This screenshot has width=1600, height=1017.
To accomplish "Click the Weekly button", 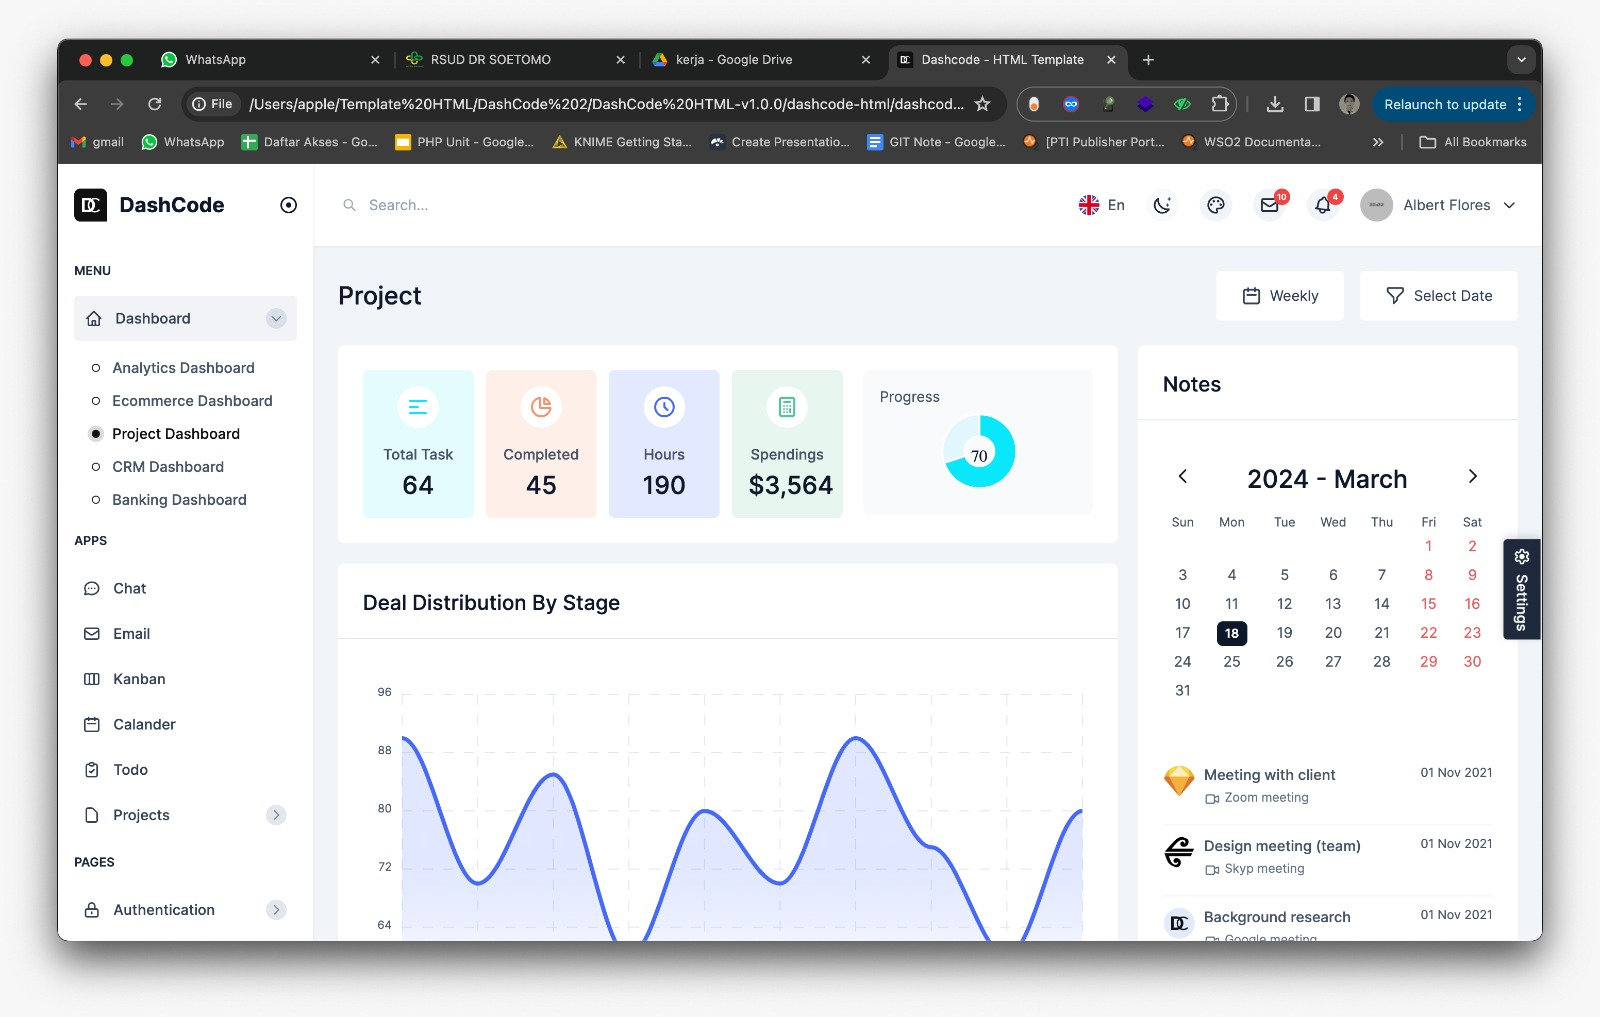I will (1280, 296).
